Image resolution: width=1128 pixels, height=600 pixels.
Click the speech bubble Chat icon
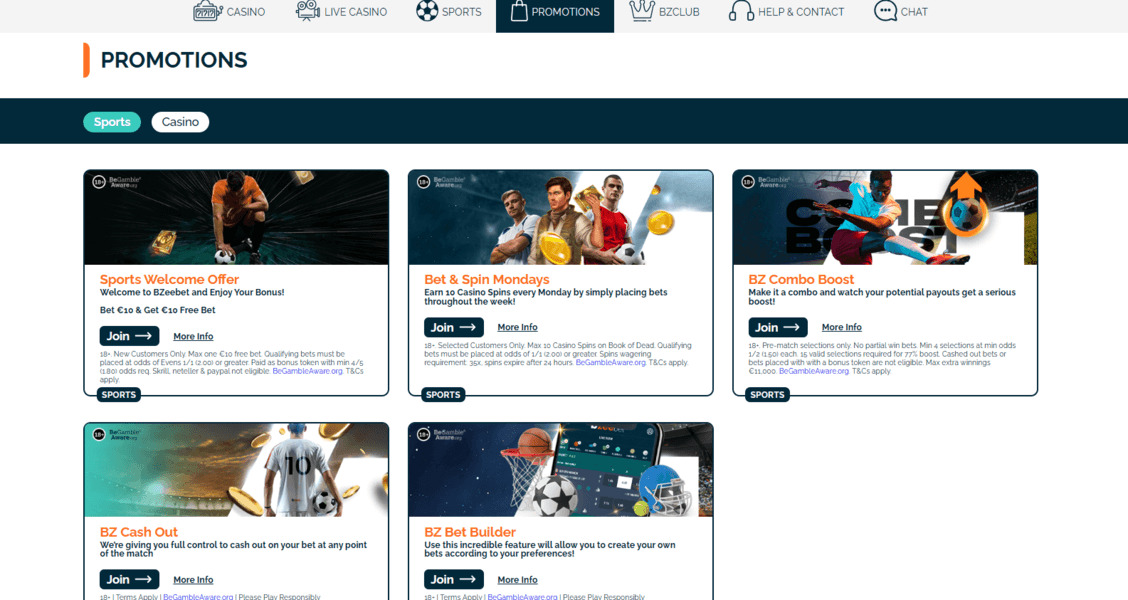point(885,11)
